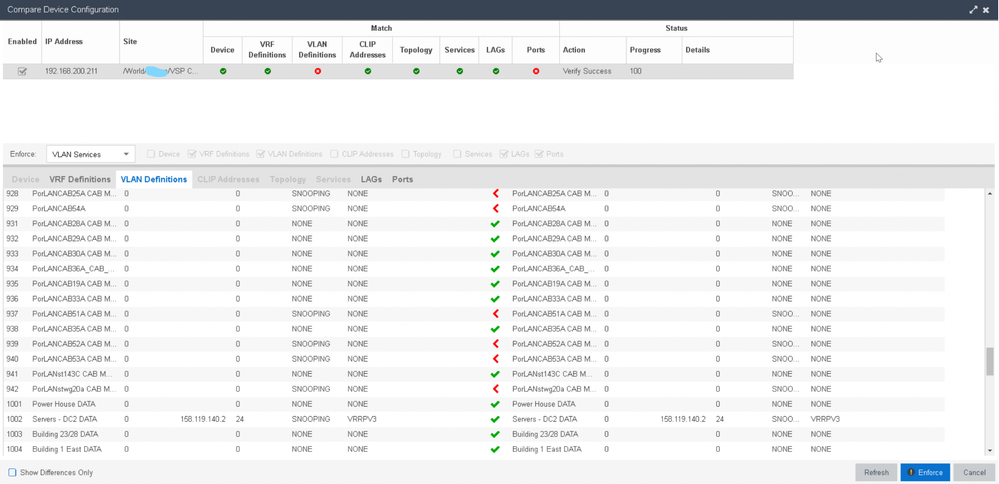
Task: Click red difference arrow for VLAN 942
Action: (x=495, y=389)
